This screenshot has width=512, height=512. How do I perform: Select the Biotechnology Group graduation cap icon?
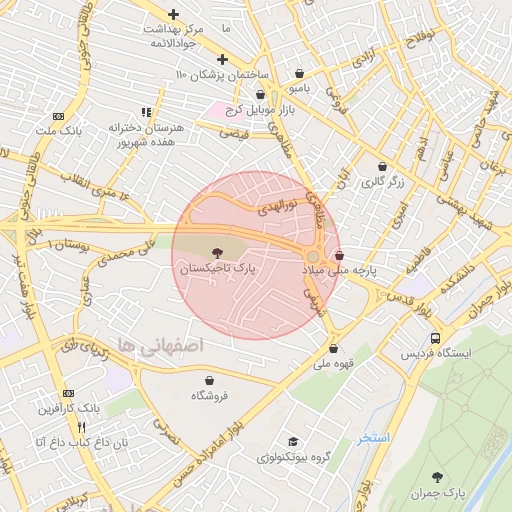click(293, 442)
